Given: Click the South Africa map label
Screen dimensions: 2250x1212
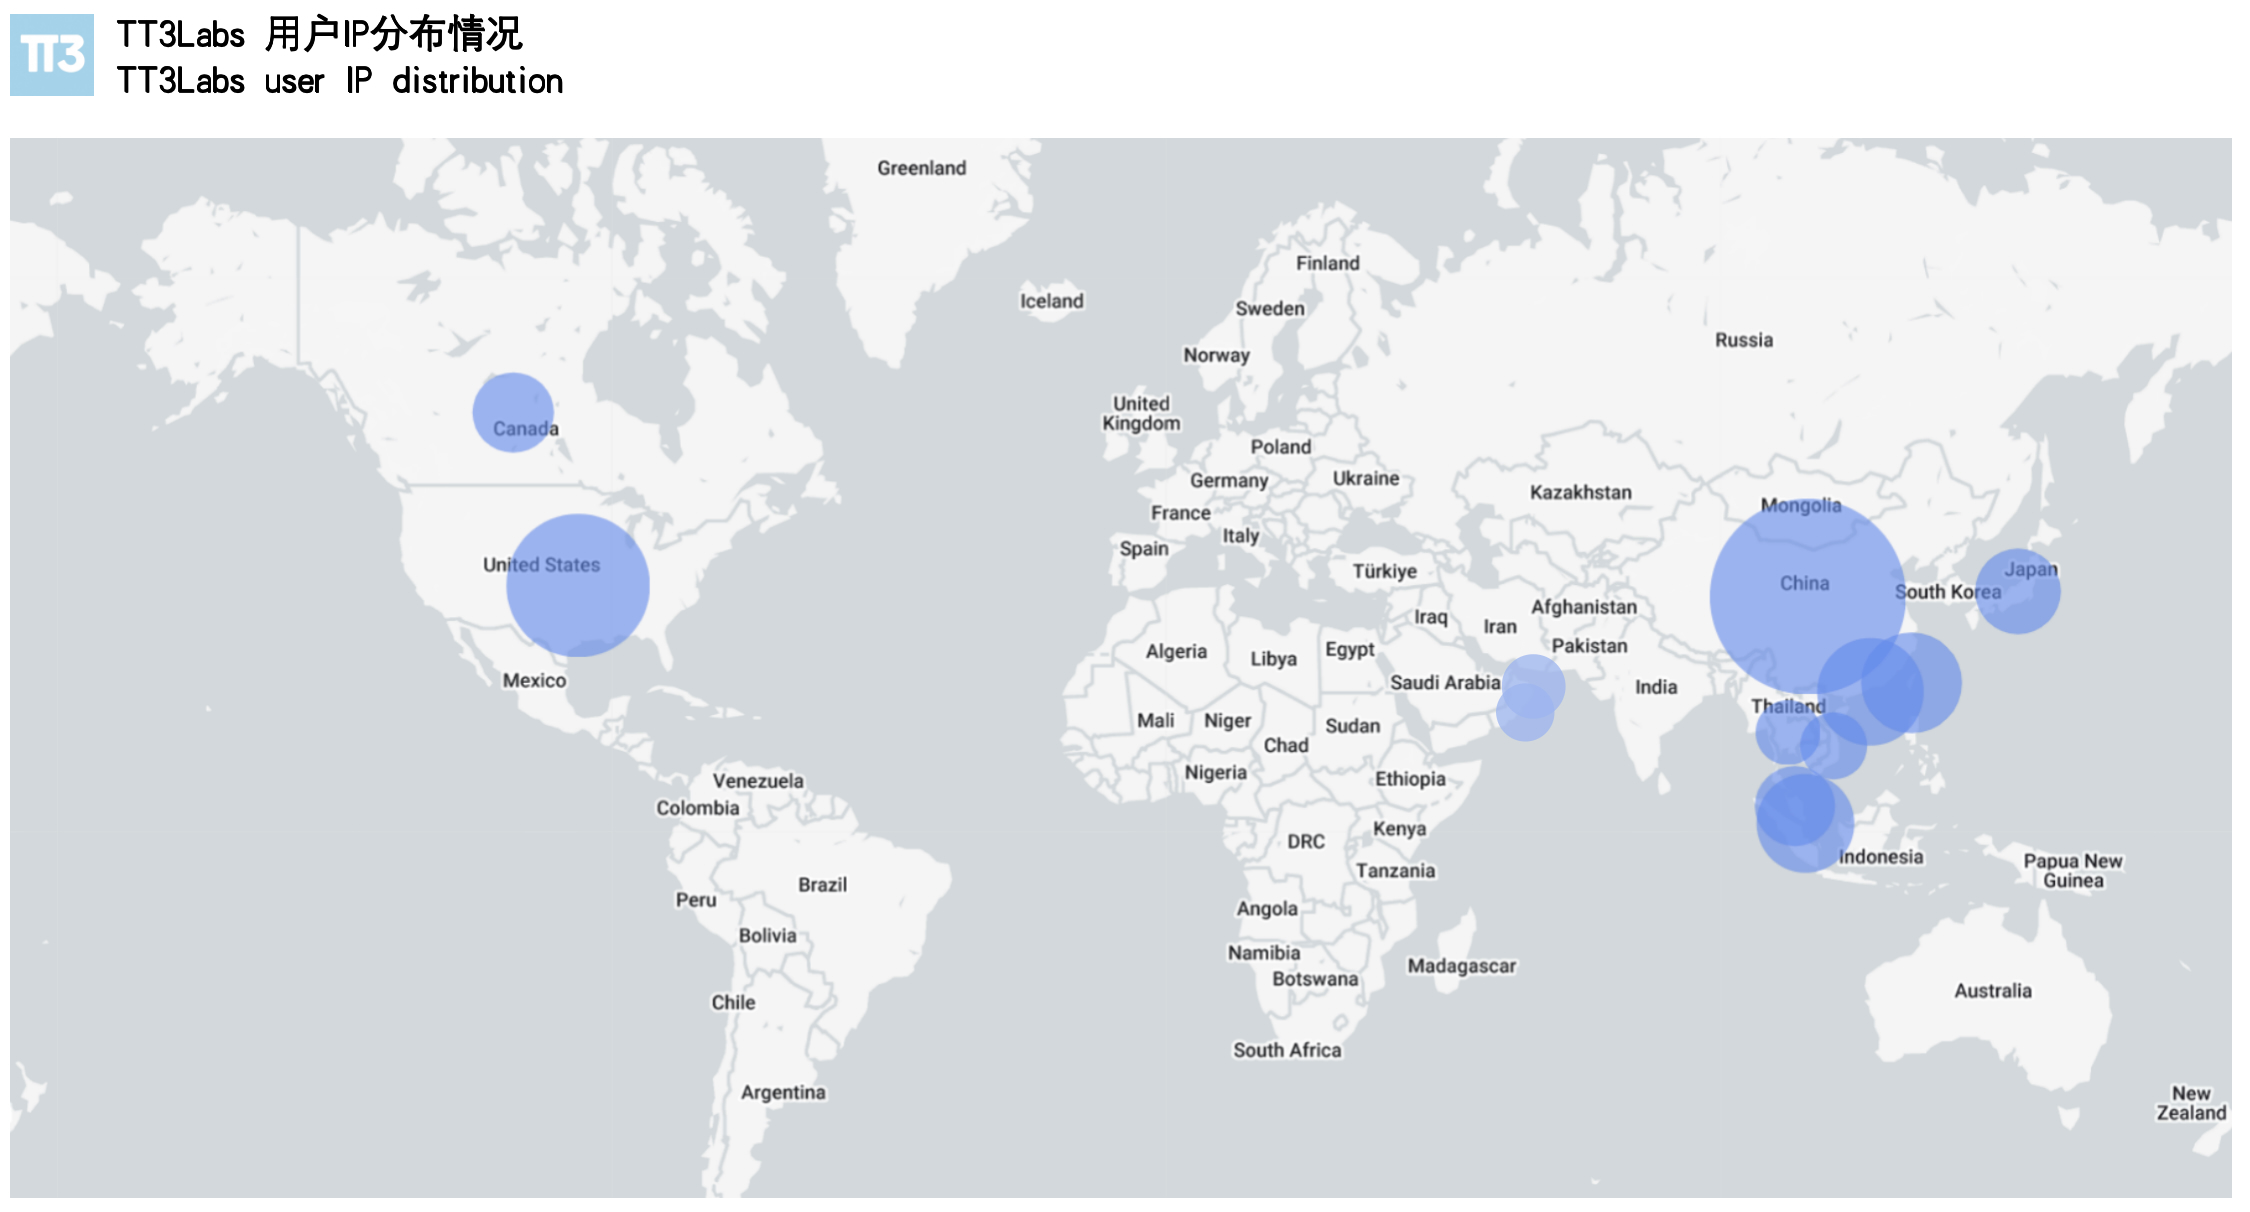Looking at the screenshot, I should coord(1286,1050).
